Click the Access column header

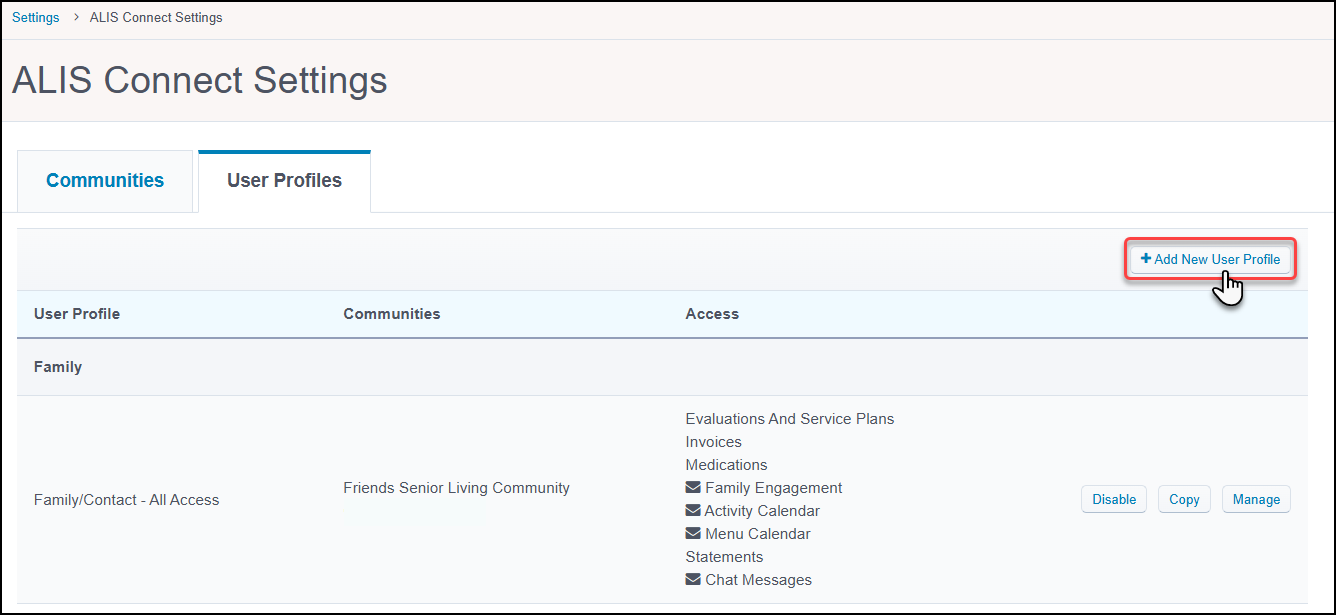coord(712,313)
